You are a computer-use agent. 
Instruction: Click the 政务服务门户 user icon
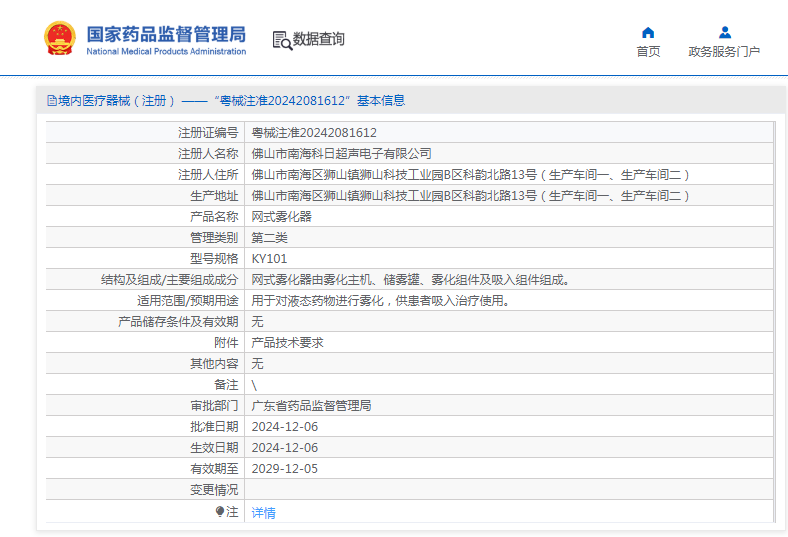click(725, 33)
